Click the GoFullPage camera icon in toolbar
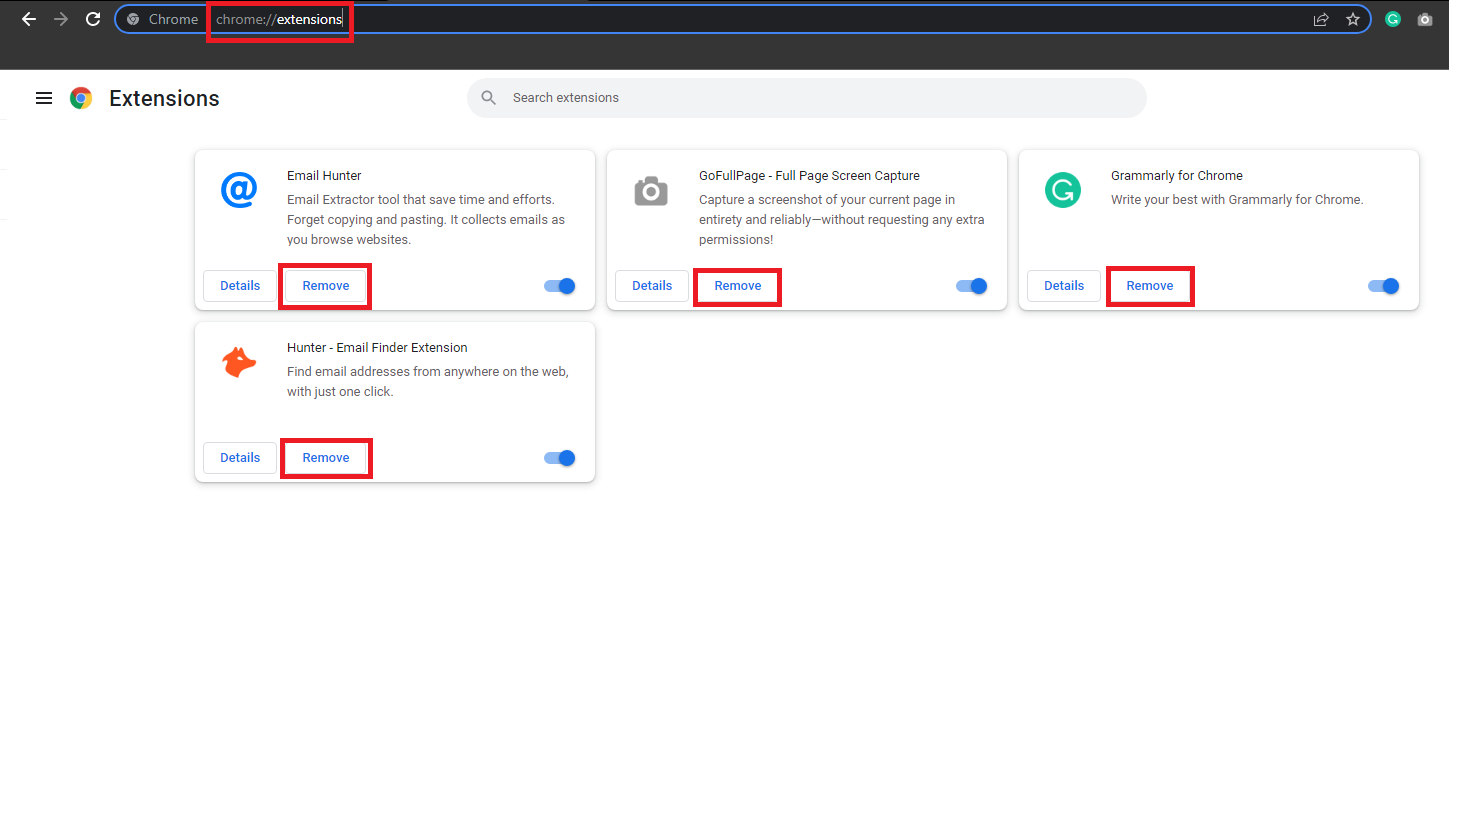 pos(1425,19)
